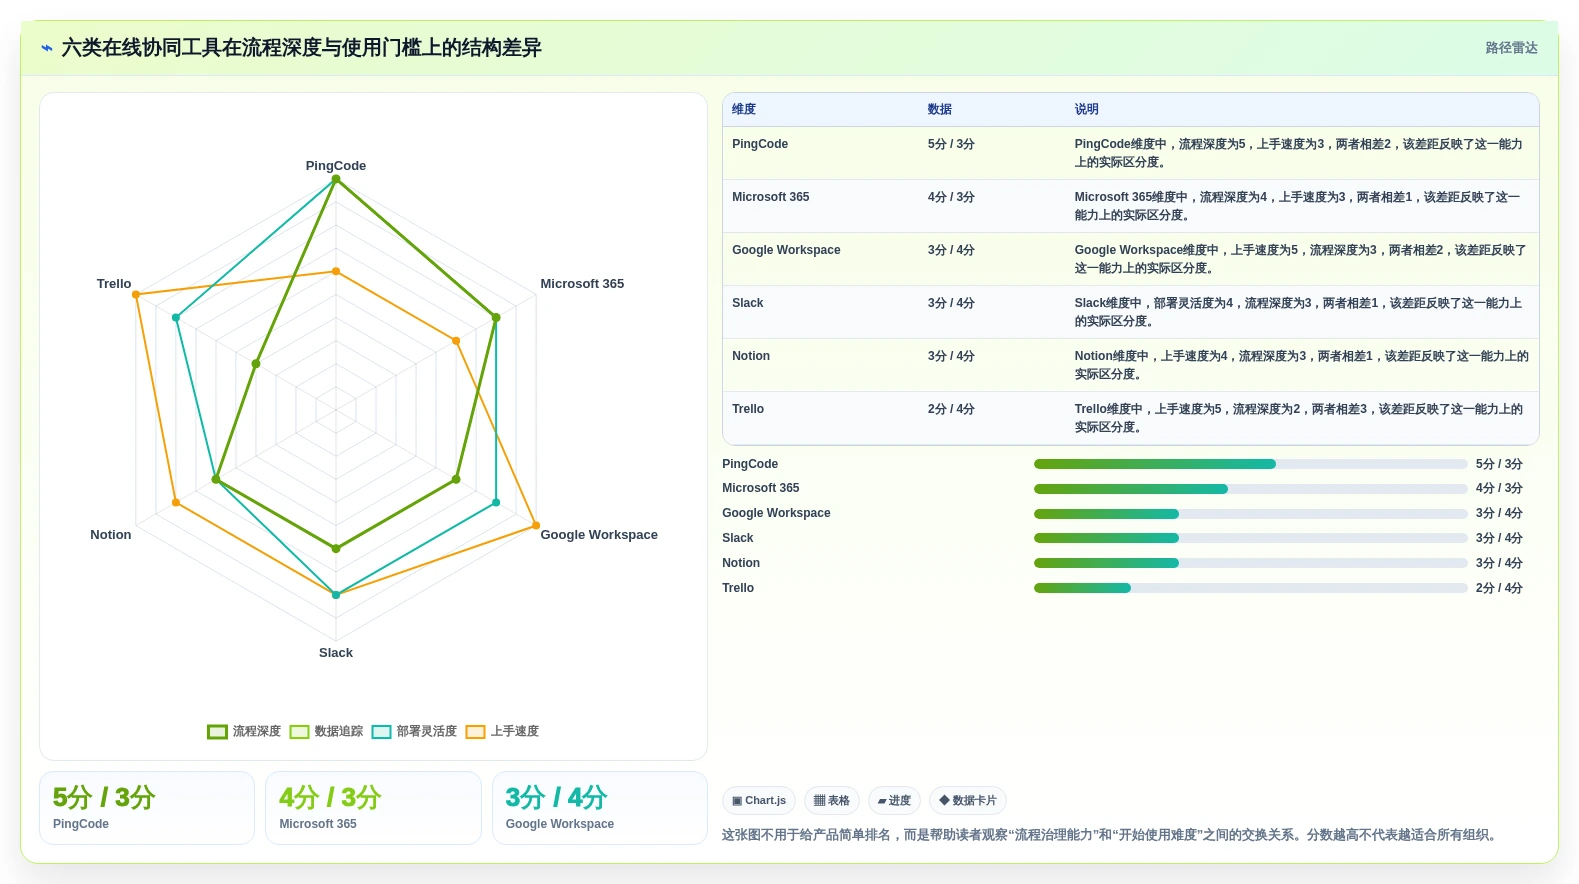Viewport: 1579px width, 884px height.
Task: Open the Microsoft 365 4分 / 3分 card
Action: [x=373, y=808]
